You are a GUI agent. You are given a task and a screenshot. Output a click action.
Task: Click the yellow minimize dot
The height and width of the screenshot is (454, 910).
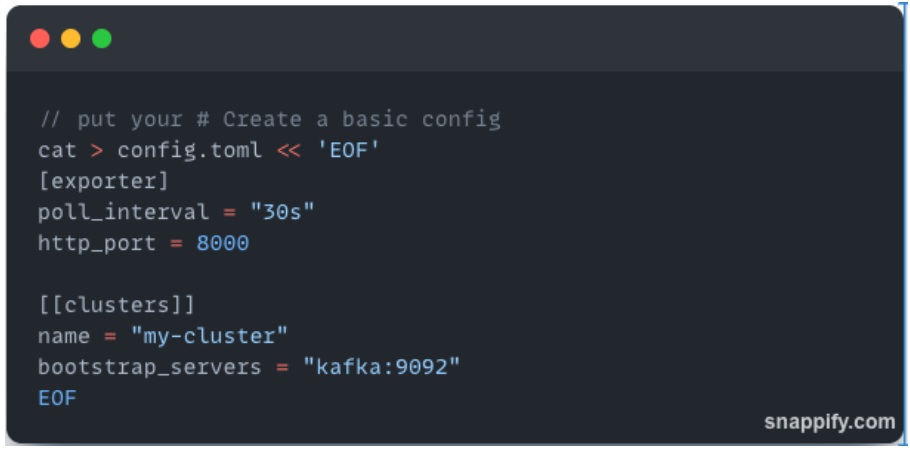pos(71,39)
